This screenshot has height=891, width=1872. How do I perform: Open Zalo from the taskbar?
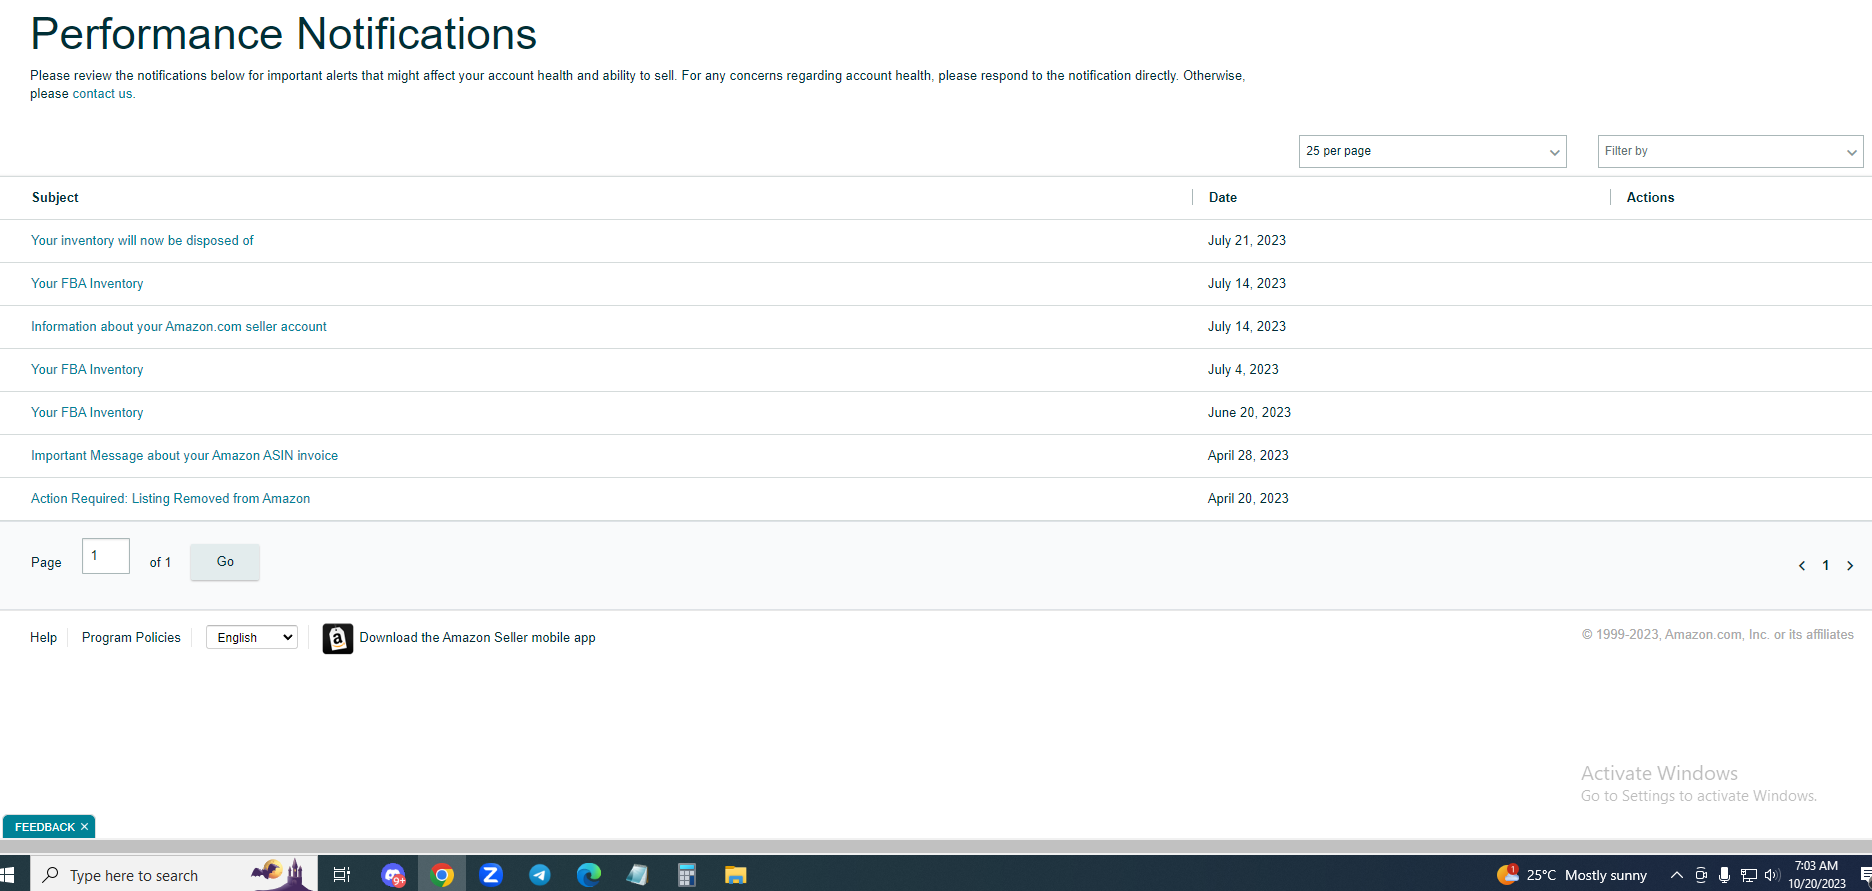tap(491, 875)
